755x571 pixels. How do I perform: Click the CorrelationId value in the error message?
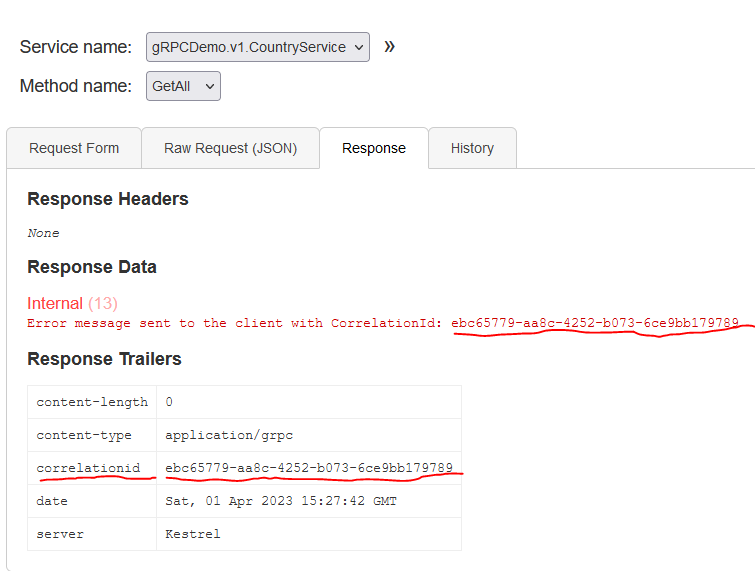click(x=594, y=323)
